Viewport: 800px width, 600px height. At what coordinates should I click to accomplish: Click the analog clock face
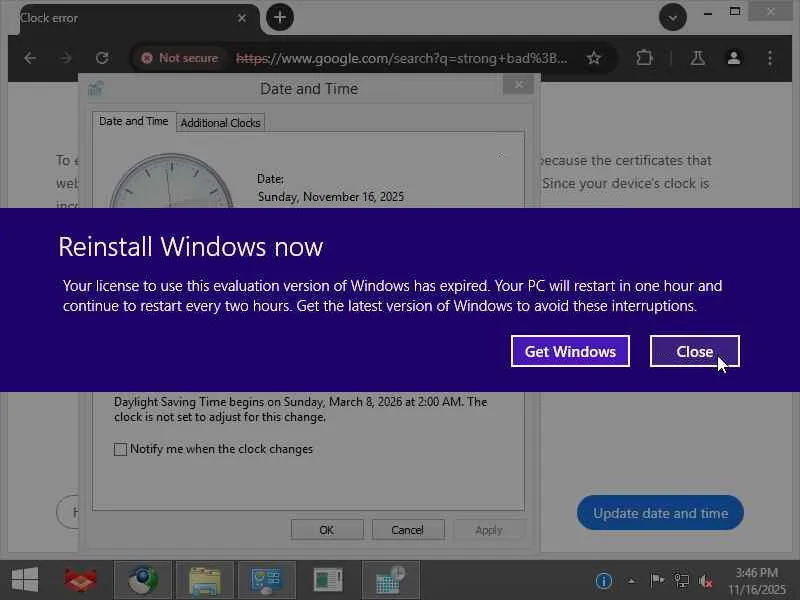171,181
